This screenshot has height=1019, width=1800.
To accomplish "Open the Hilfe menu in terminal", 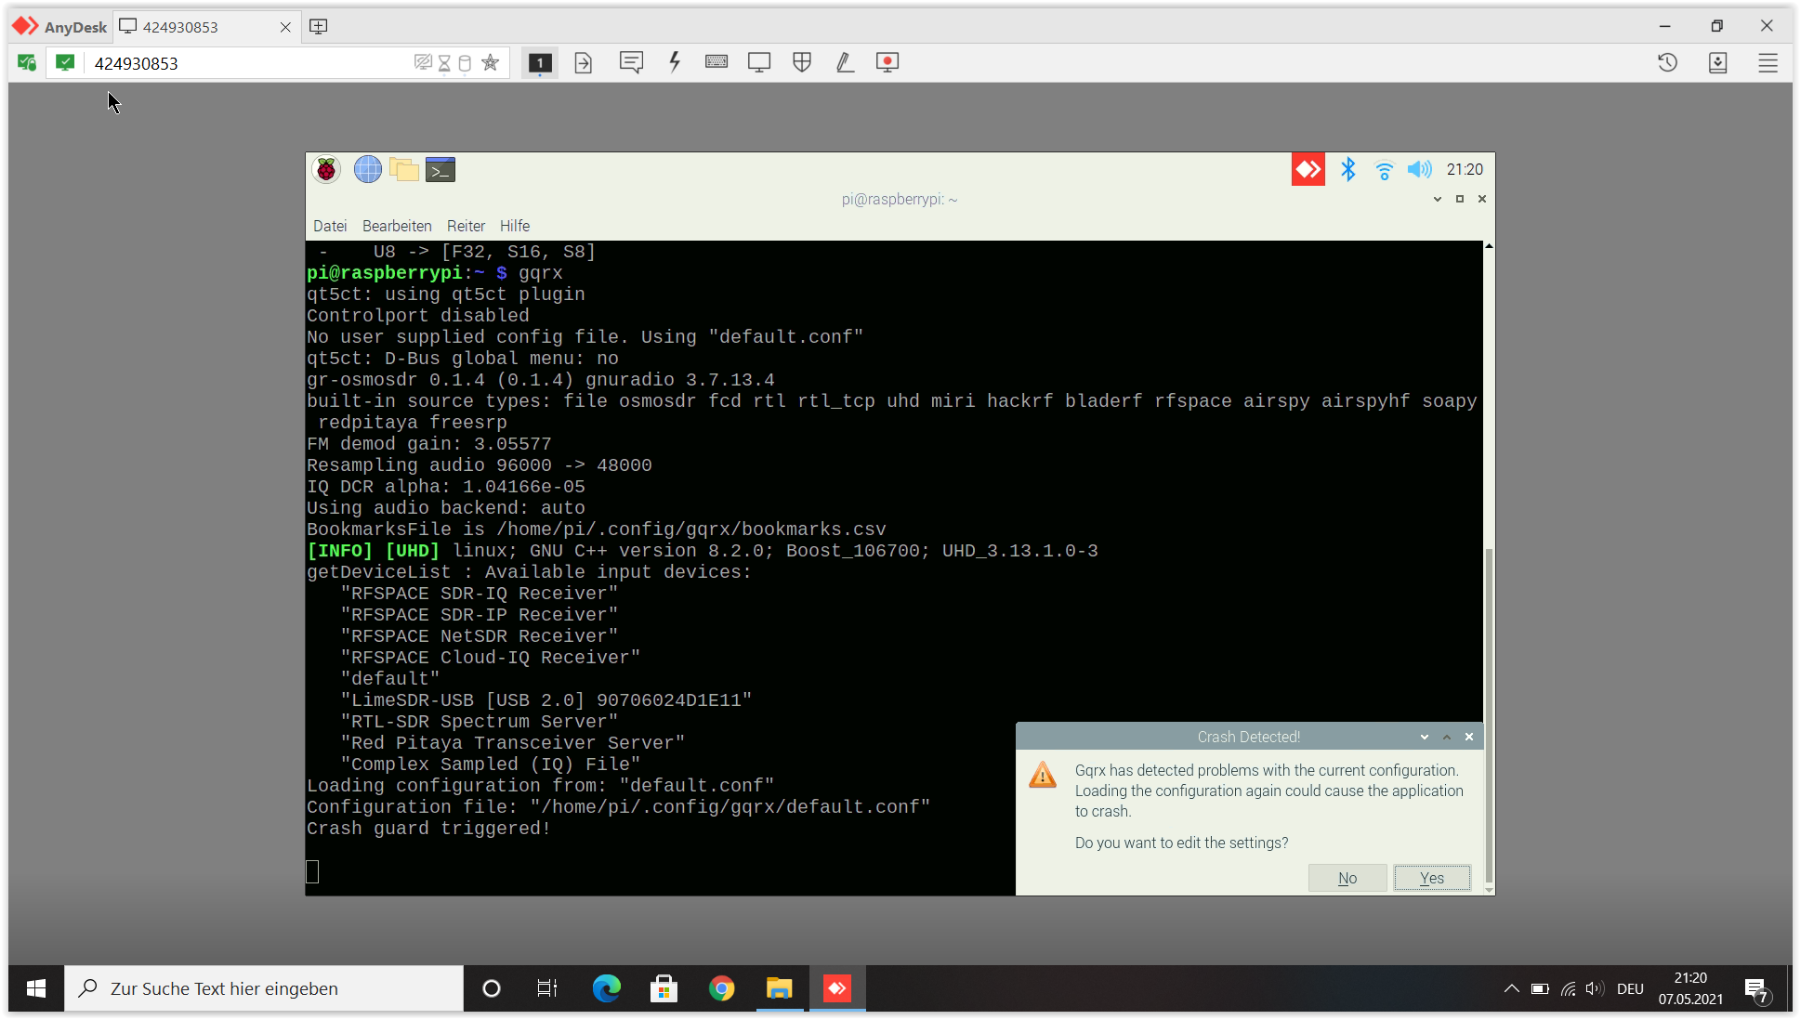I will 515,226.
